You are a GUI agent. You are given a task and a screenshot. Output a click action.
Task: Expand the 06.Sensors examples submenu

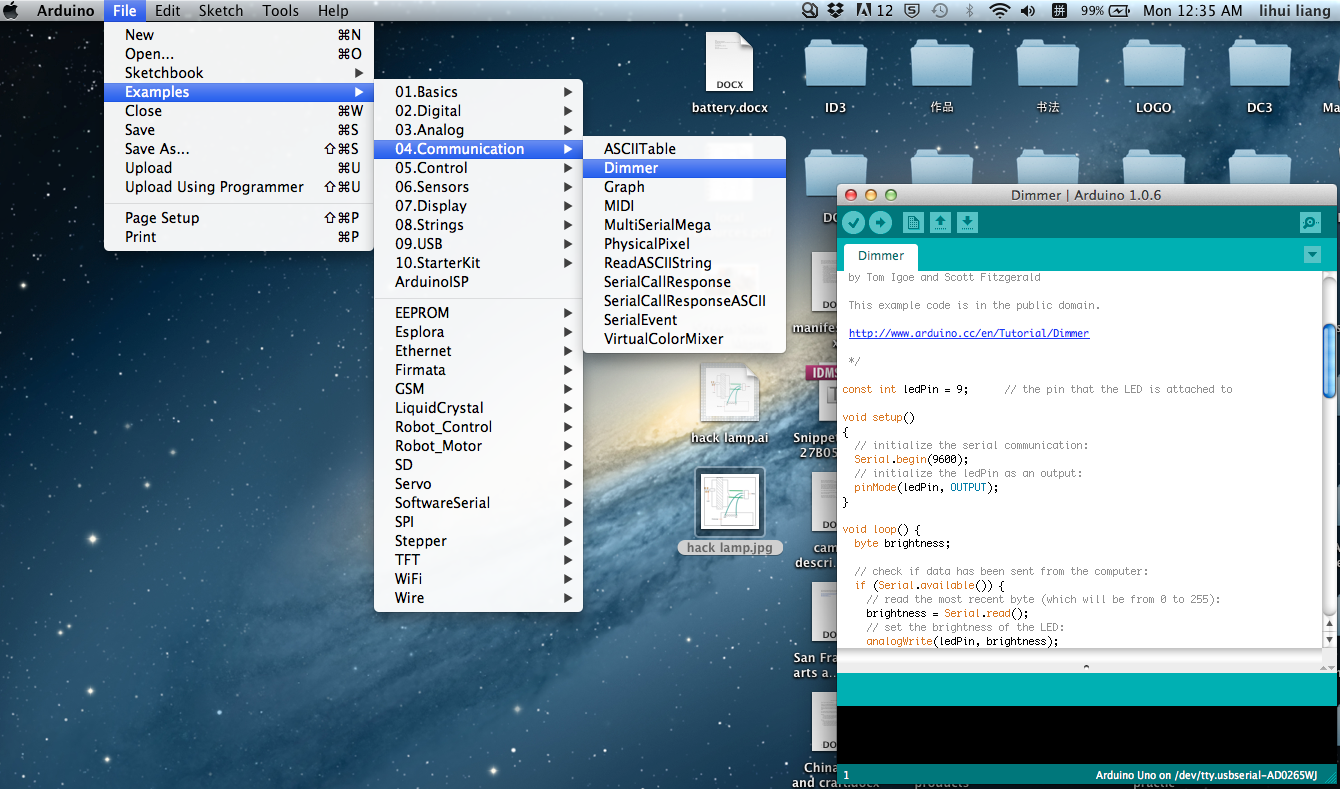click(478, 187)
